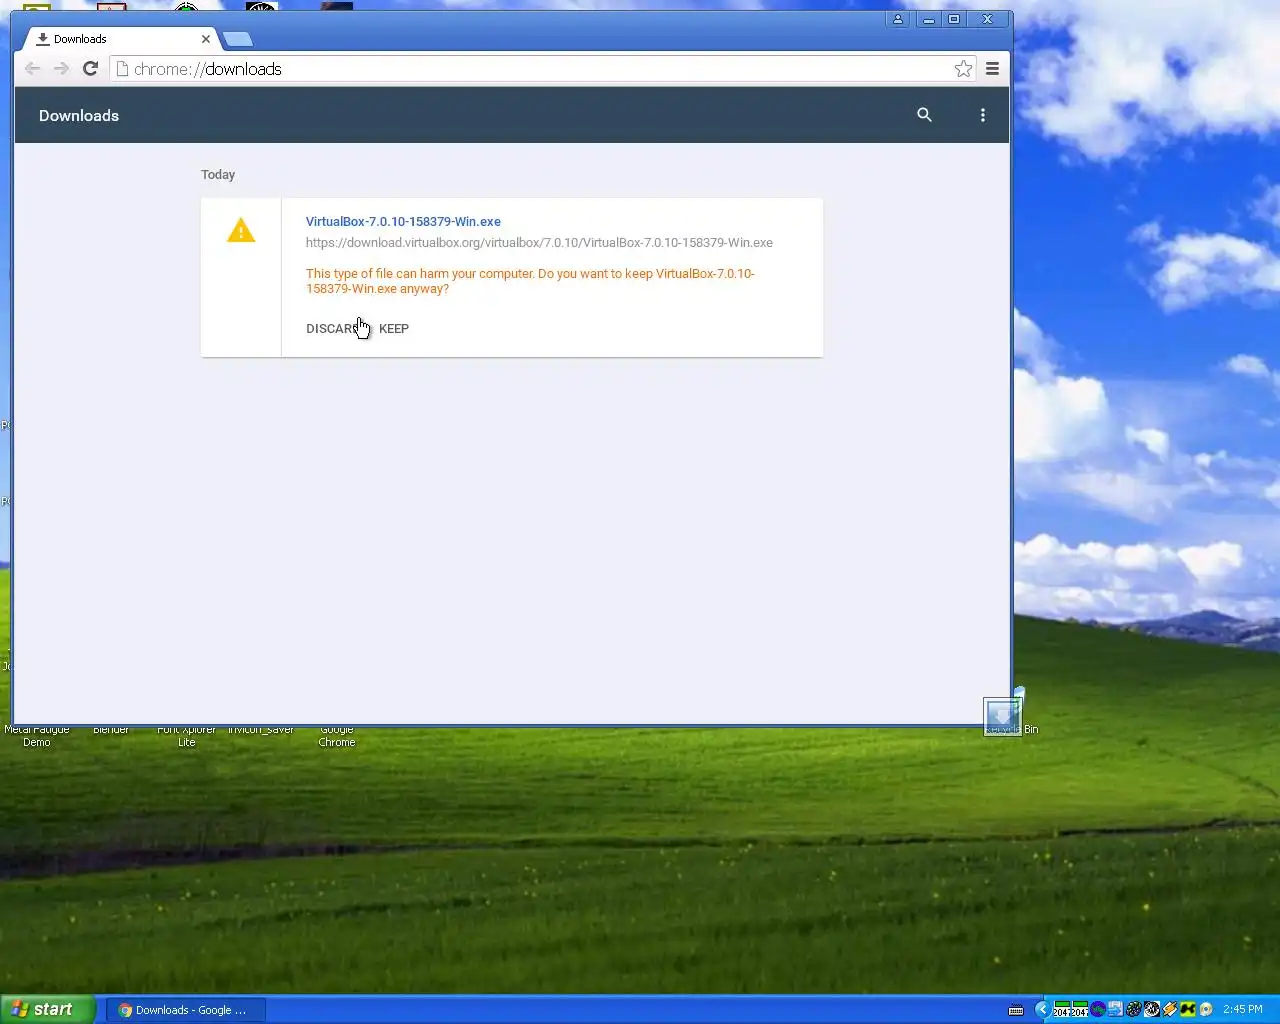This screenshot has height=1024, width=1280.
Task: Click the floppy disk tray icon
Action: tap(1115, 1010)
